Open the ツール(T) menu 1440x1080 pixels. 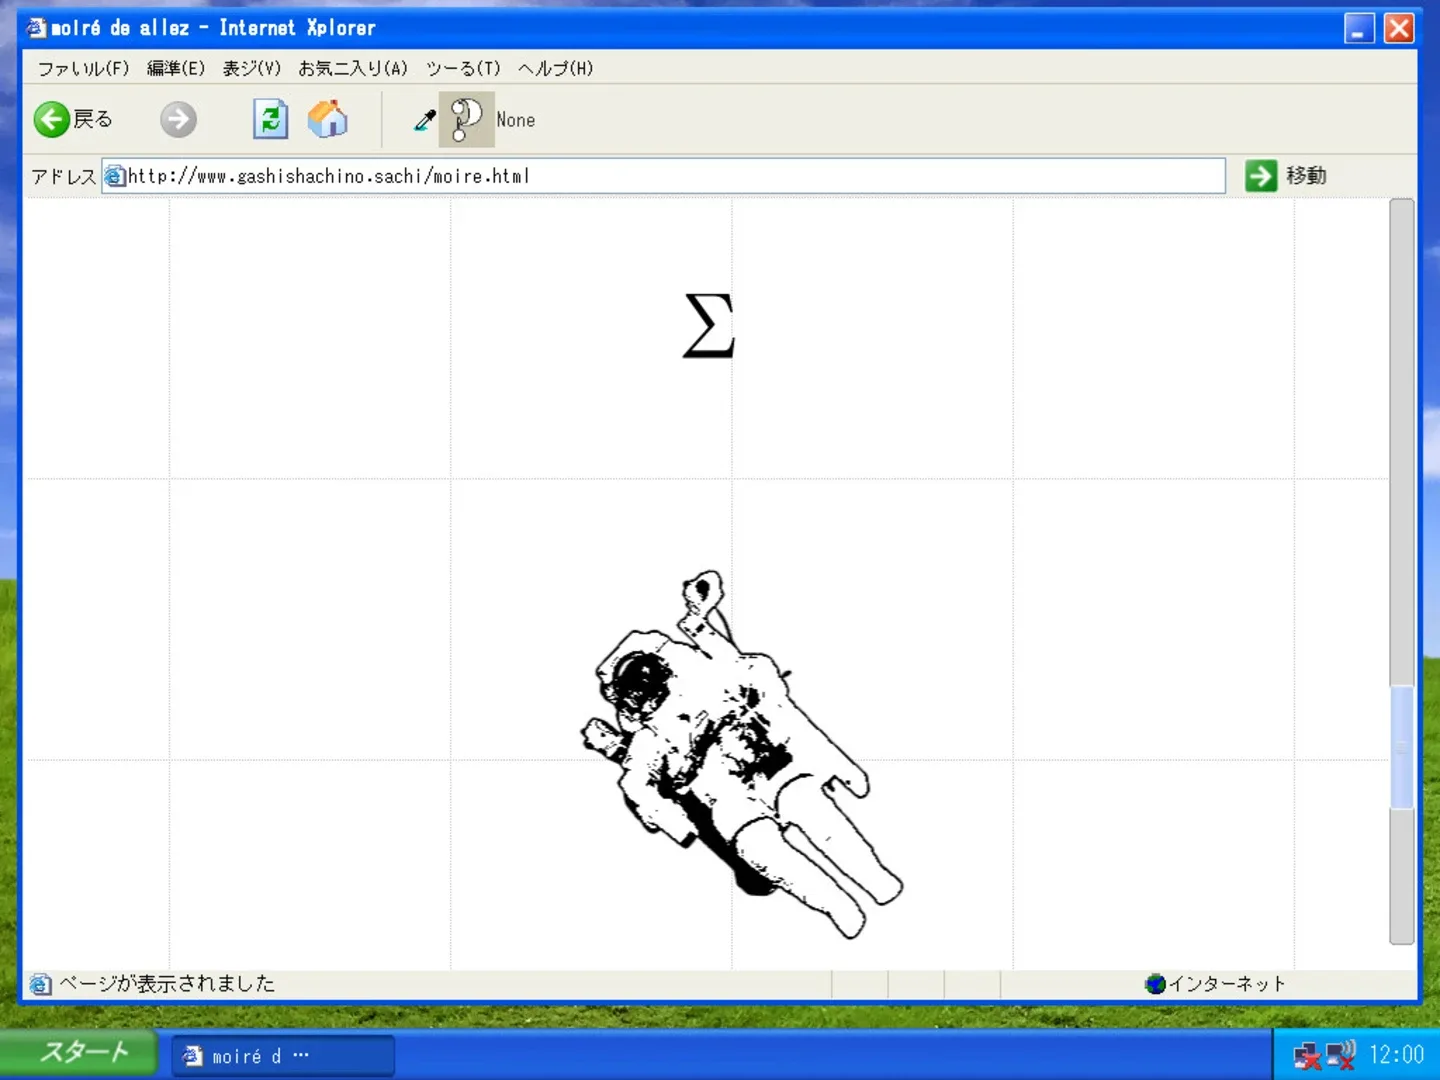pyautogui.click(x=463, y=68)
